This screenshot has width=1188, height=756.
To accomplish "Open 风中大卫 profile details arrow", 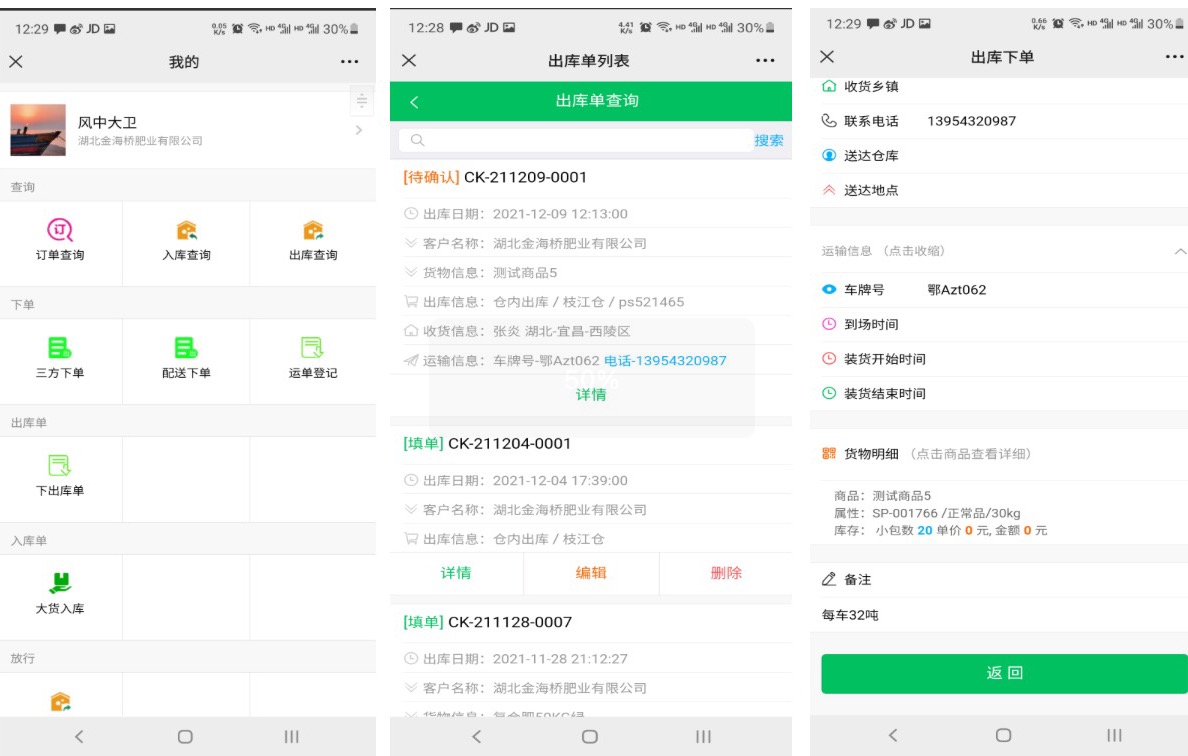I will pos(359,131).
